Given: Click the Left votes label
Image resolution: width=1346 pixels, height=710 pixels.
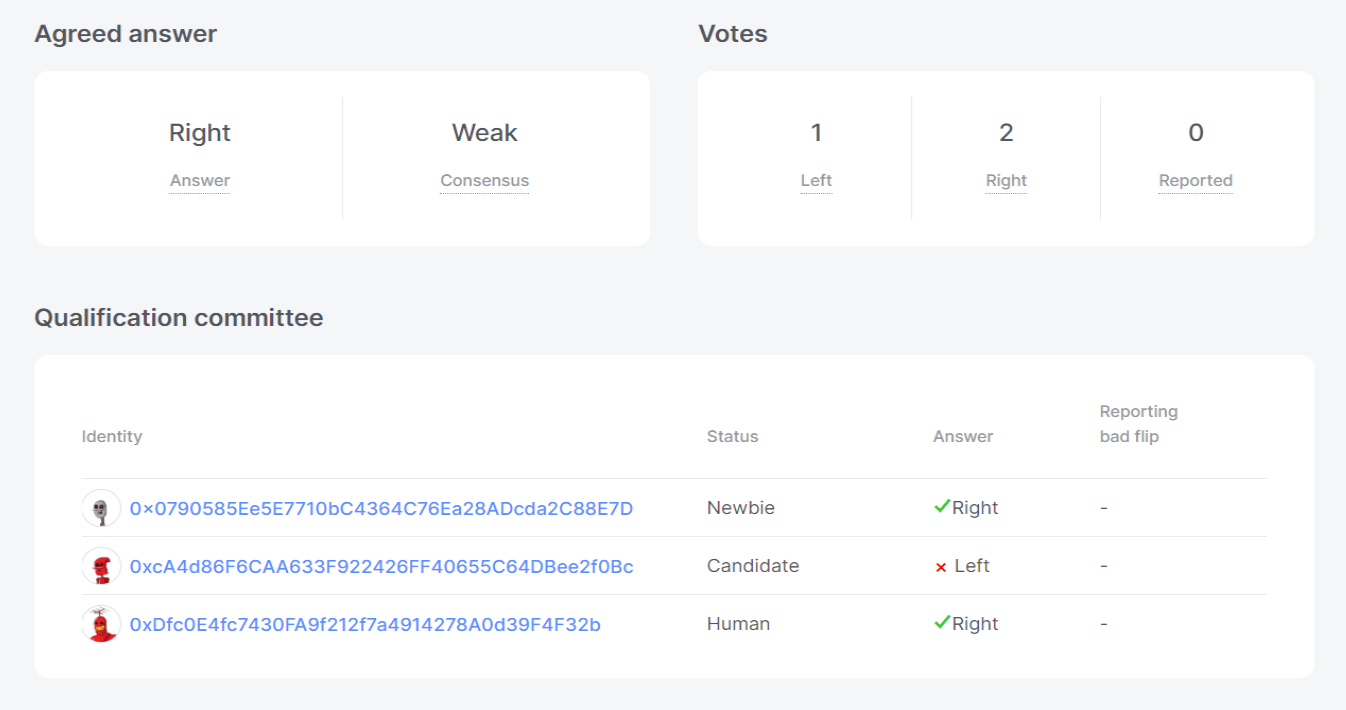Looking at the screenshot, I should click(x=816, y=181).
